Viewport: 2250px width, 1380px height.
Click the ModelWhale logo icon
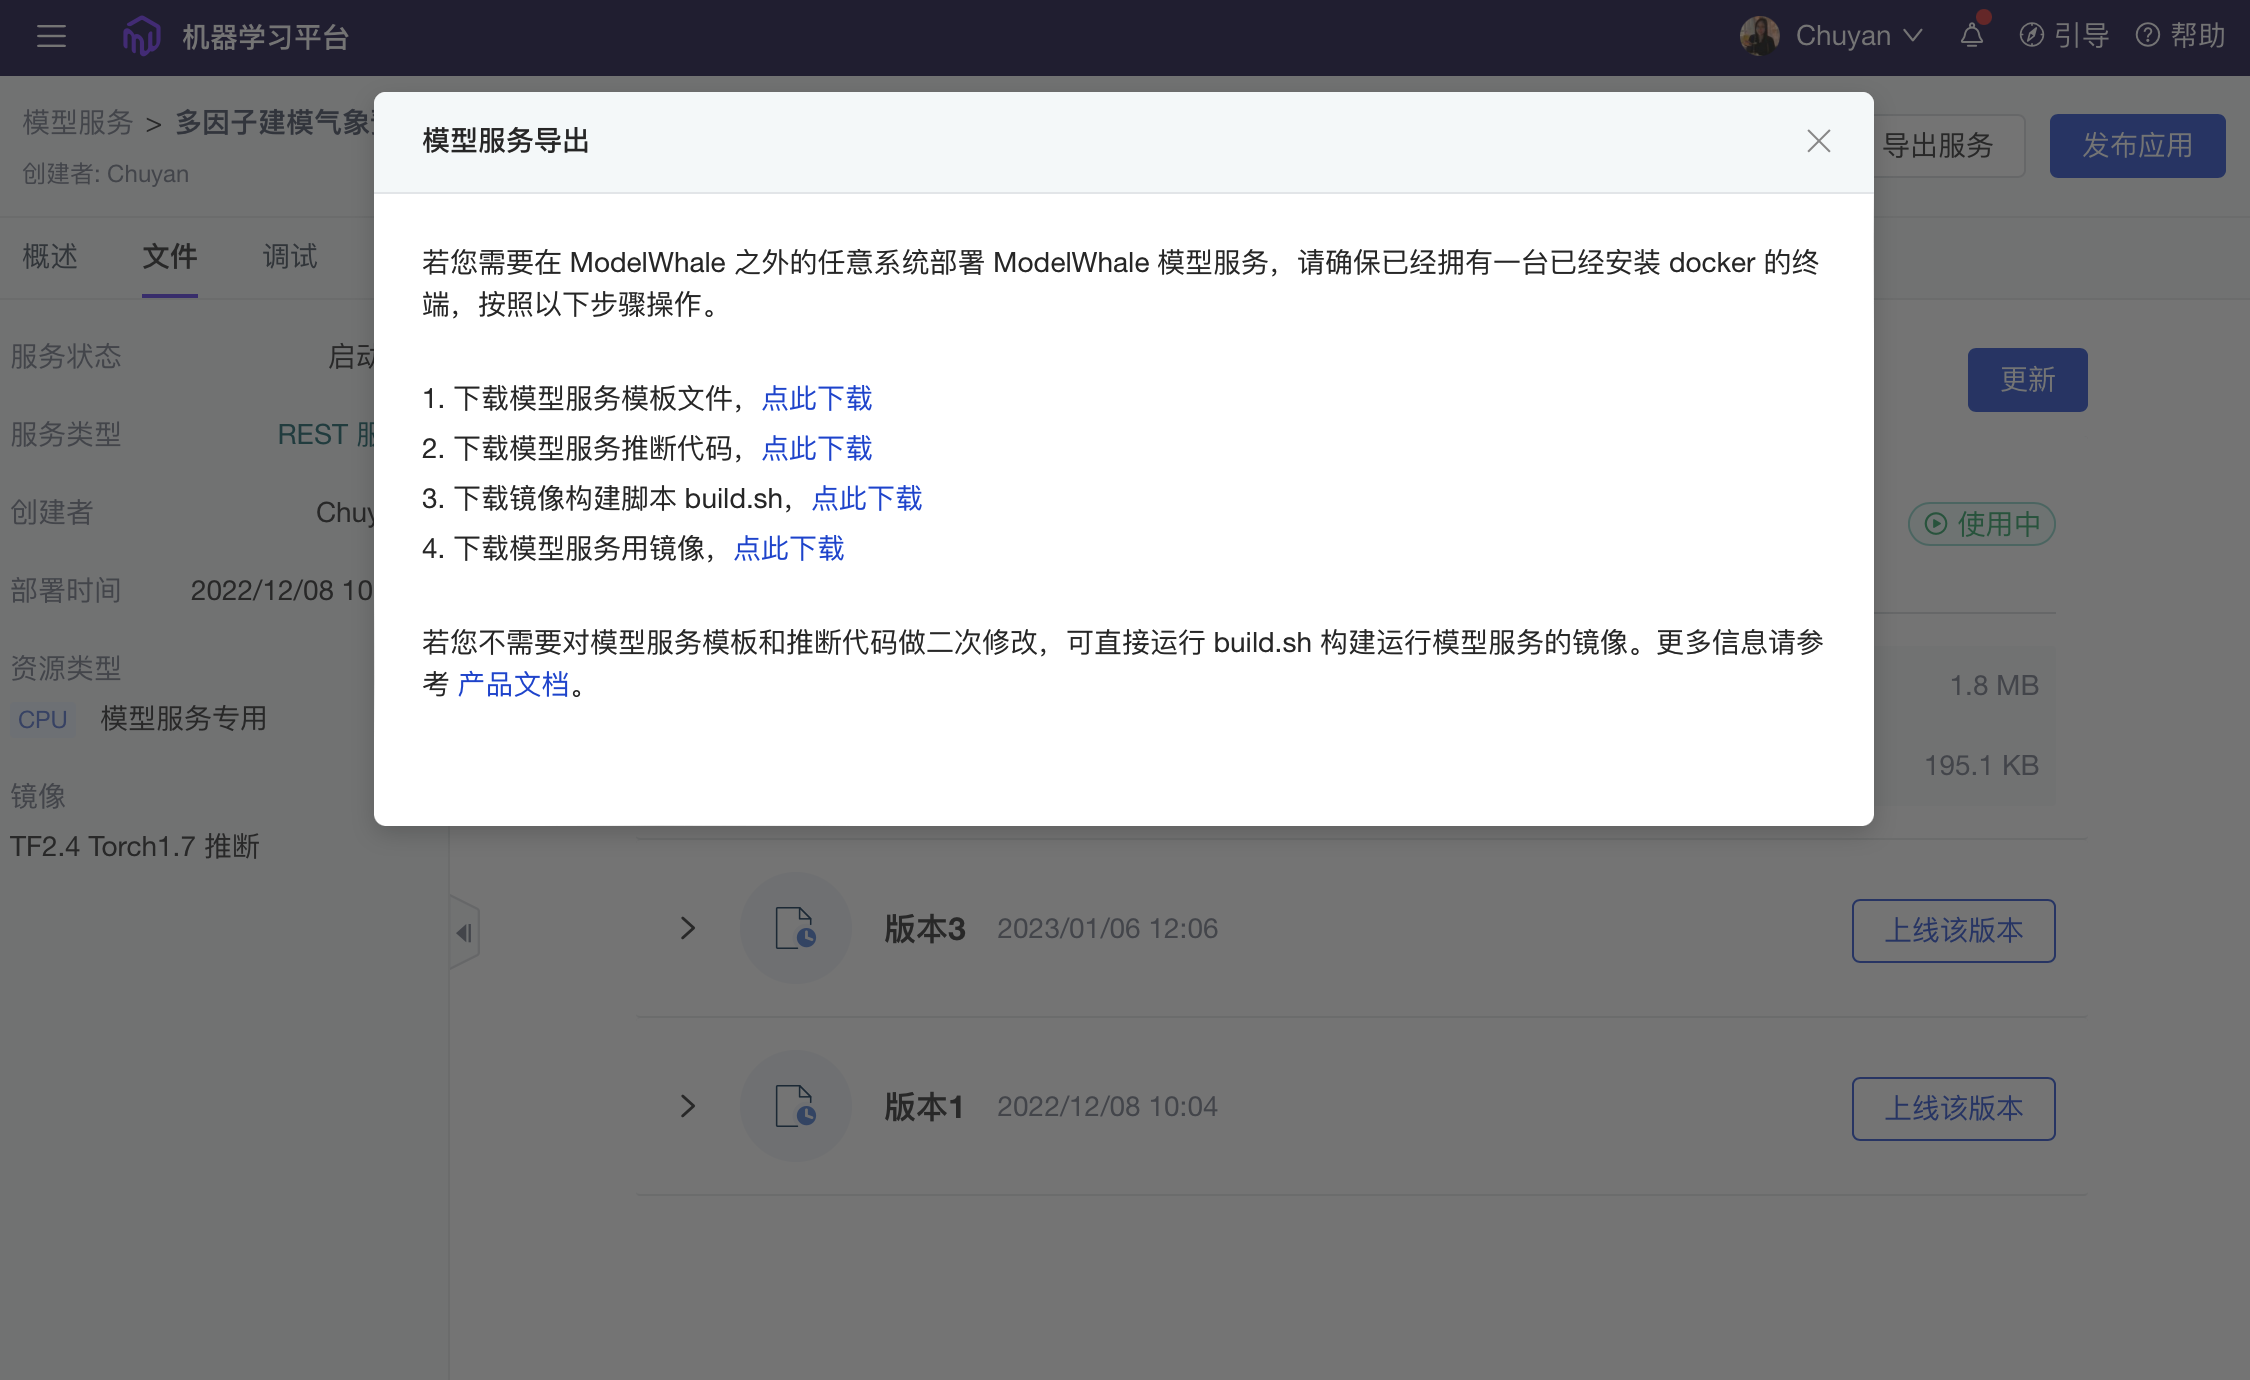[141, 37]
